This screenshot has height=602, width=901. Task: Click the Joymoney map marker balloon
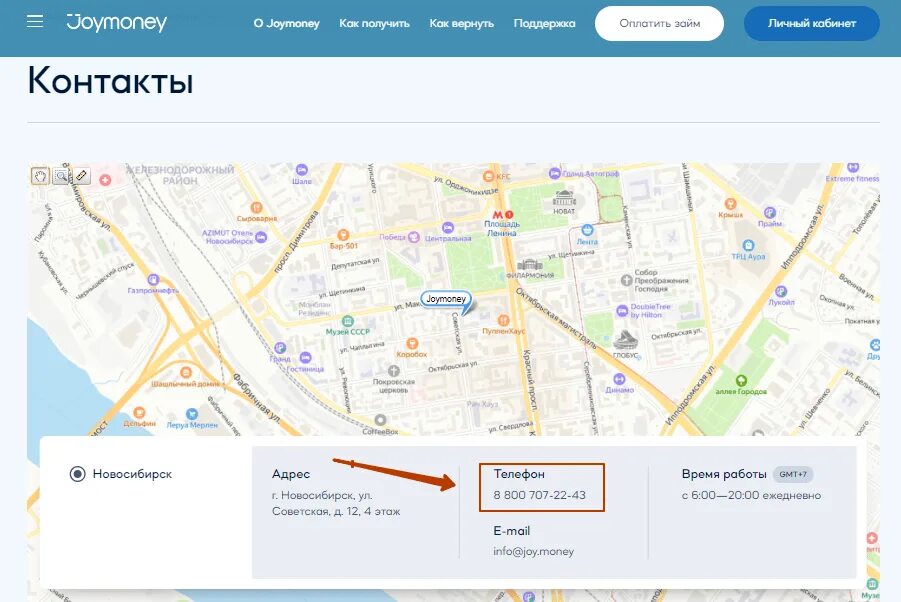pos(446,300)
